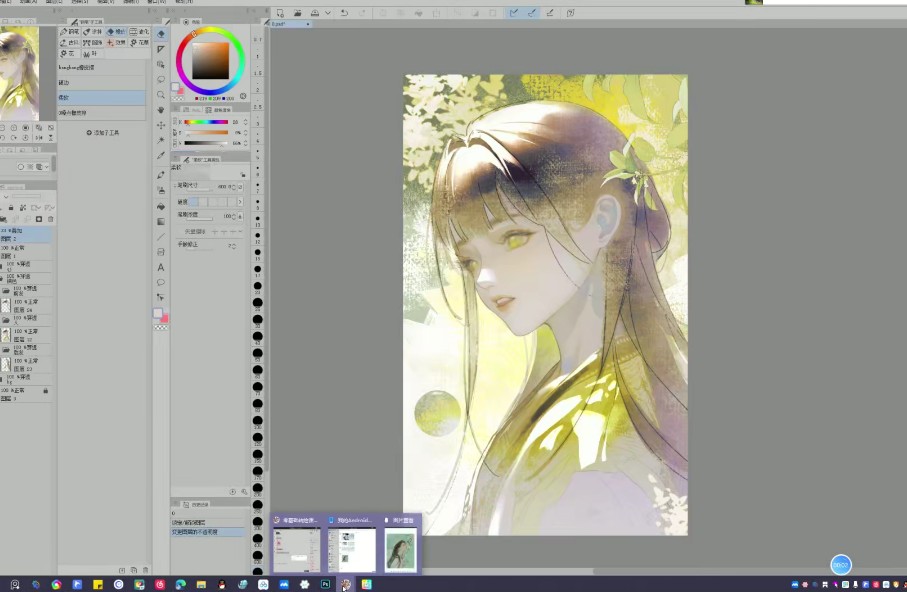Viewport: 907px width, 592px height.
Task: Open the History panel tab
Action: click(x=196, y=505)
